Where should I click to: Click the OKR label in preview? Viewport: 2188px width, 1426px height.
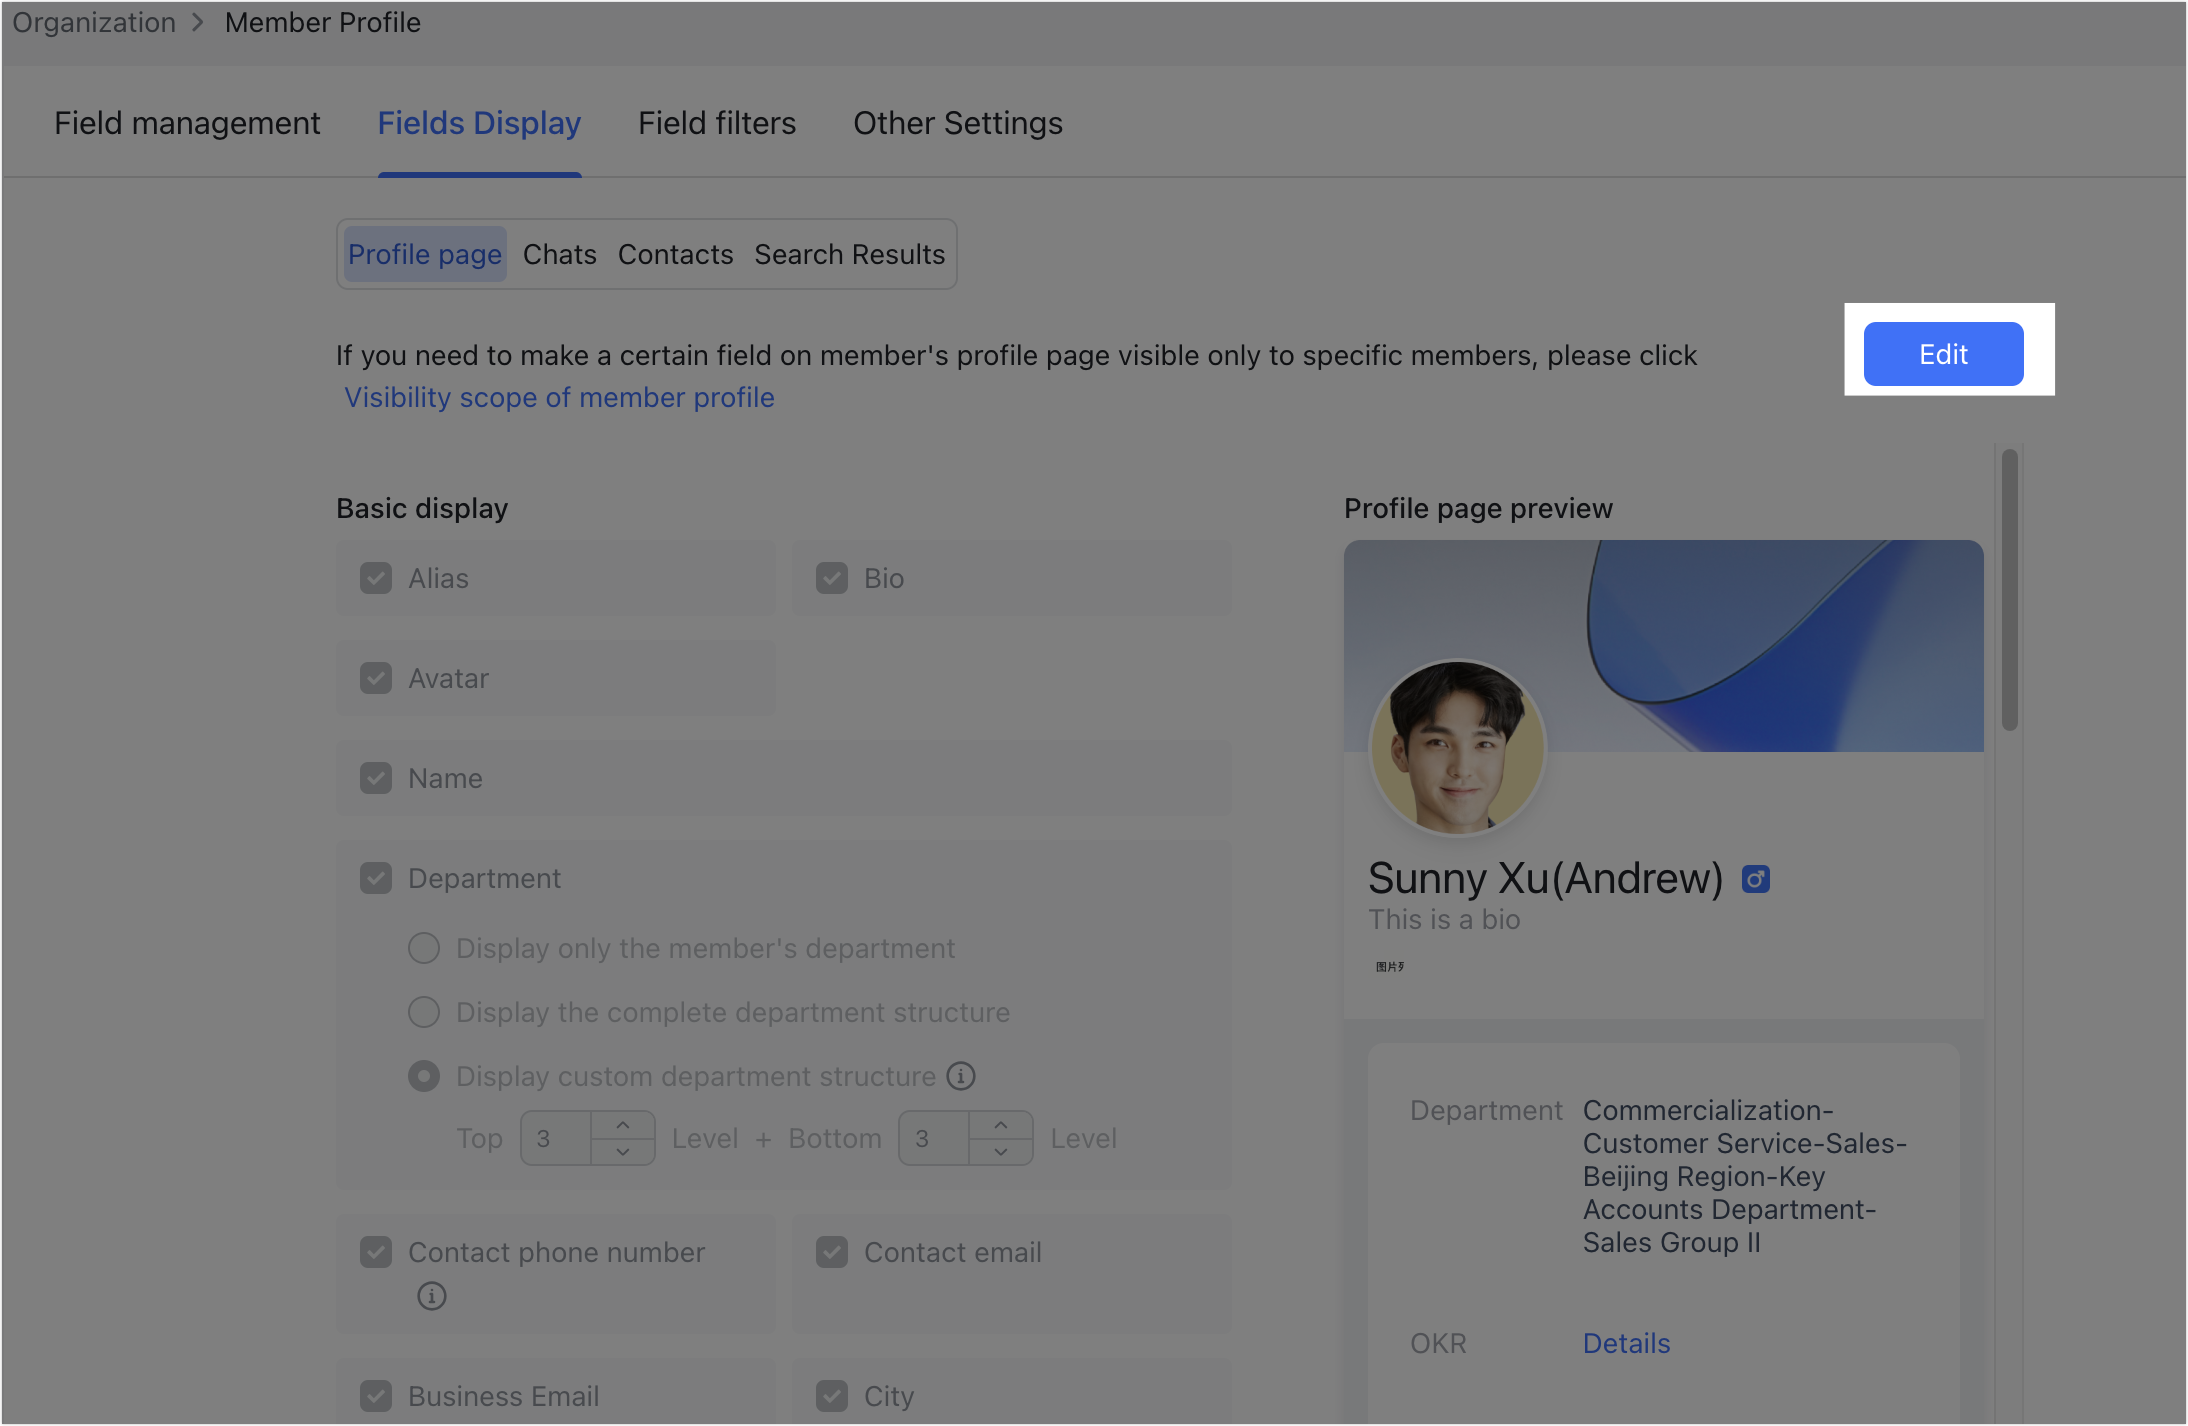tap(1438, 1343)
